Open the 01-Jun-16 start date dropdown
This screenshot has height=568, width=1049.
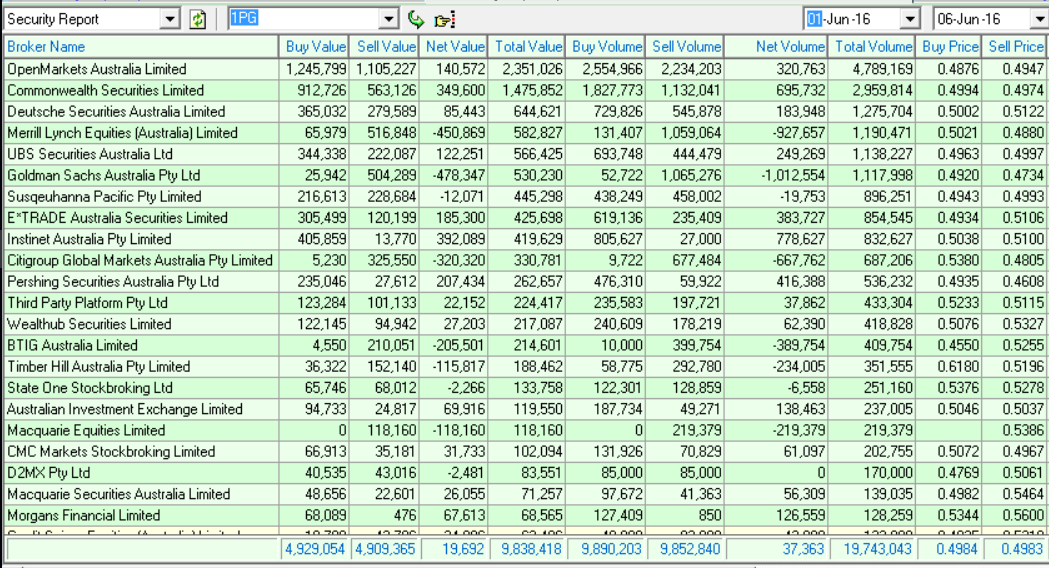click(x=910, y=19)
